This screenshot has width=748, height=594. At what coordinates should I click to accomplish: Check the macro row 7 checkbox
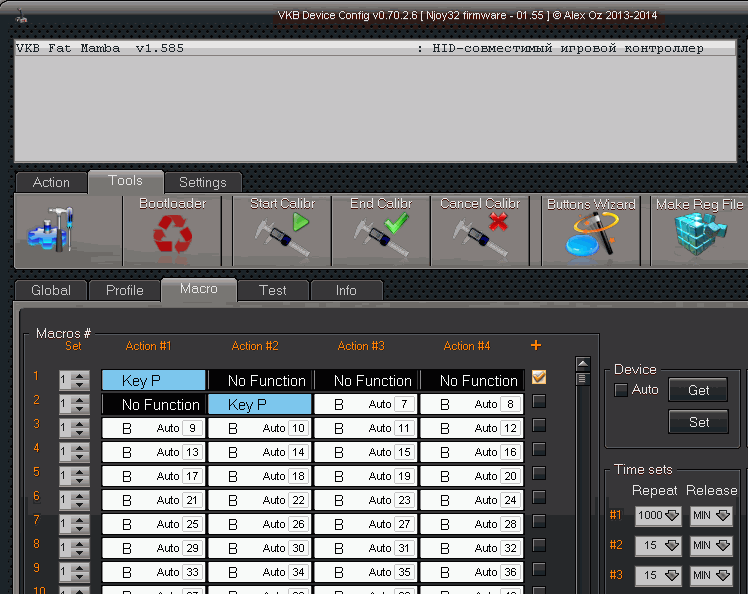coord(539,521)
